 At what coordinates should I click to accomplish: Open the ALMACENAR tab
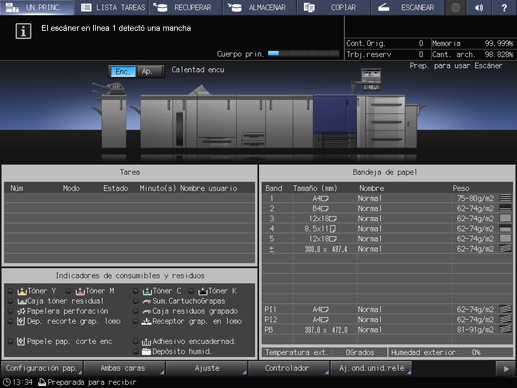[260, 7]
